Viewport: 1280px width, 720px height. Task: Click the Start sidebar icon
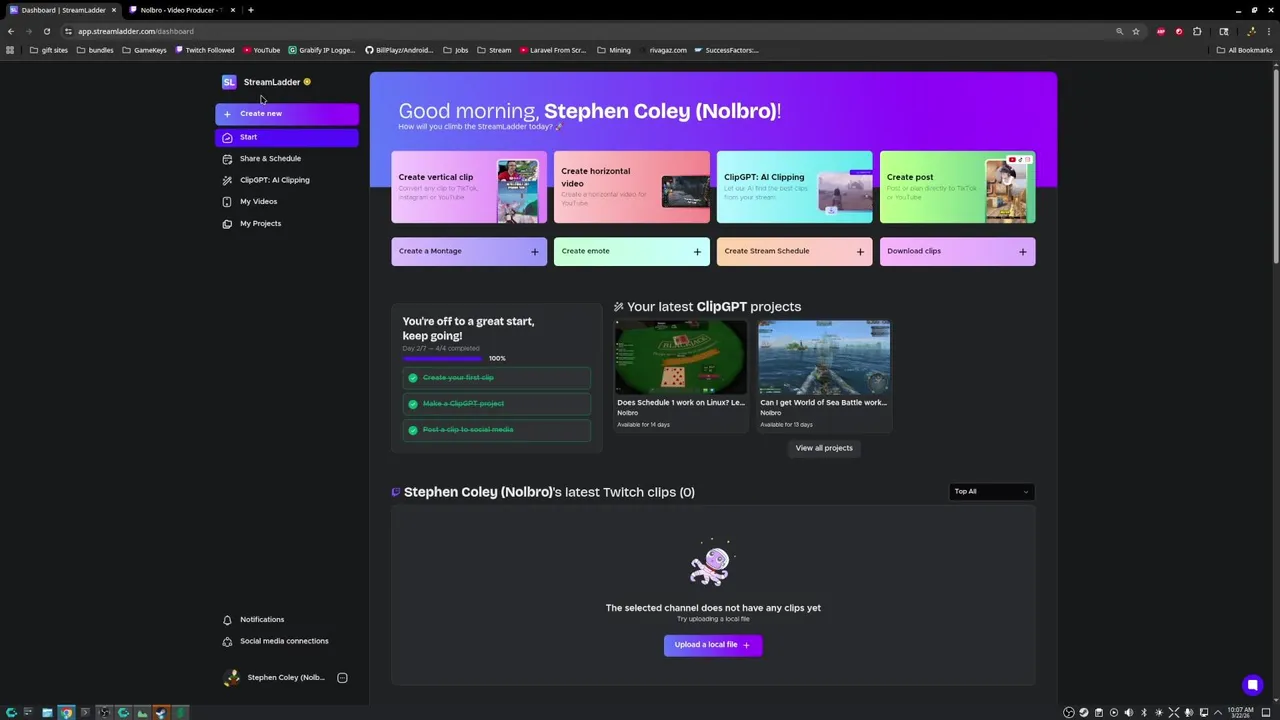pyautogui.click(x=227, y=137)
